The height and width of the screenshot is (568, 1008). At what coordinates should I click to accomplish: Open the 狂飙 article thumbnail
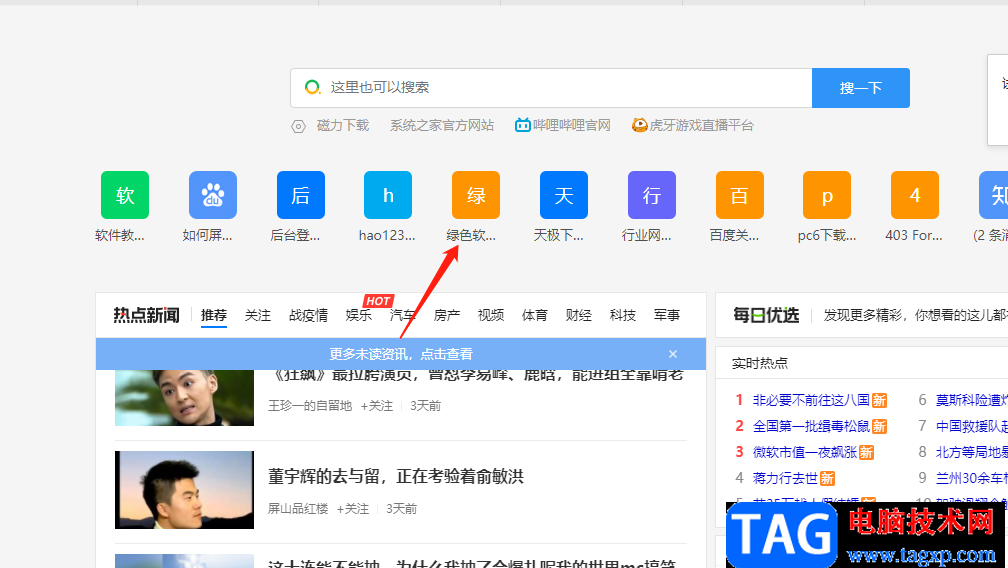pos(184,398)
